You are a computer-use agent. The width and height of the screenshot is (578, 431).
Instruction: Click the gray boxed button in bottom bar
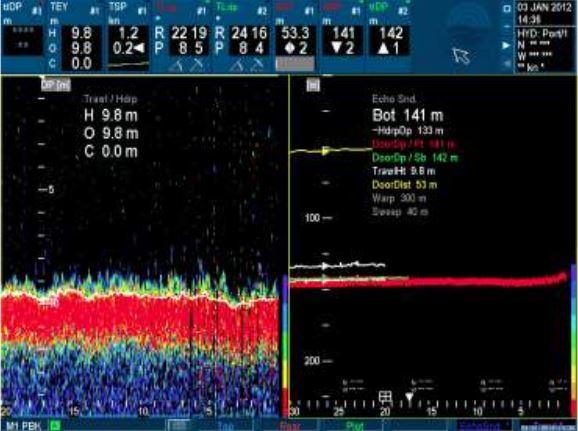[x=179, y=425]
